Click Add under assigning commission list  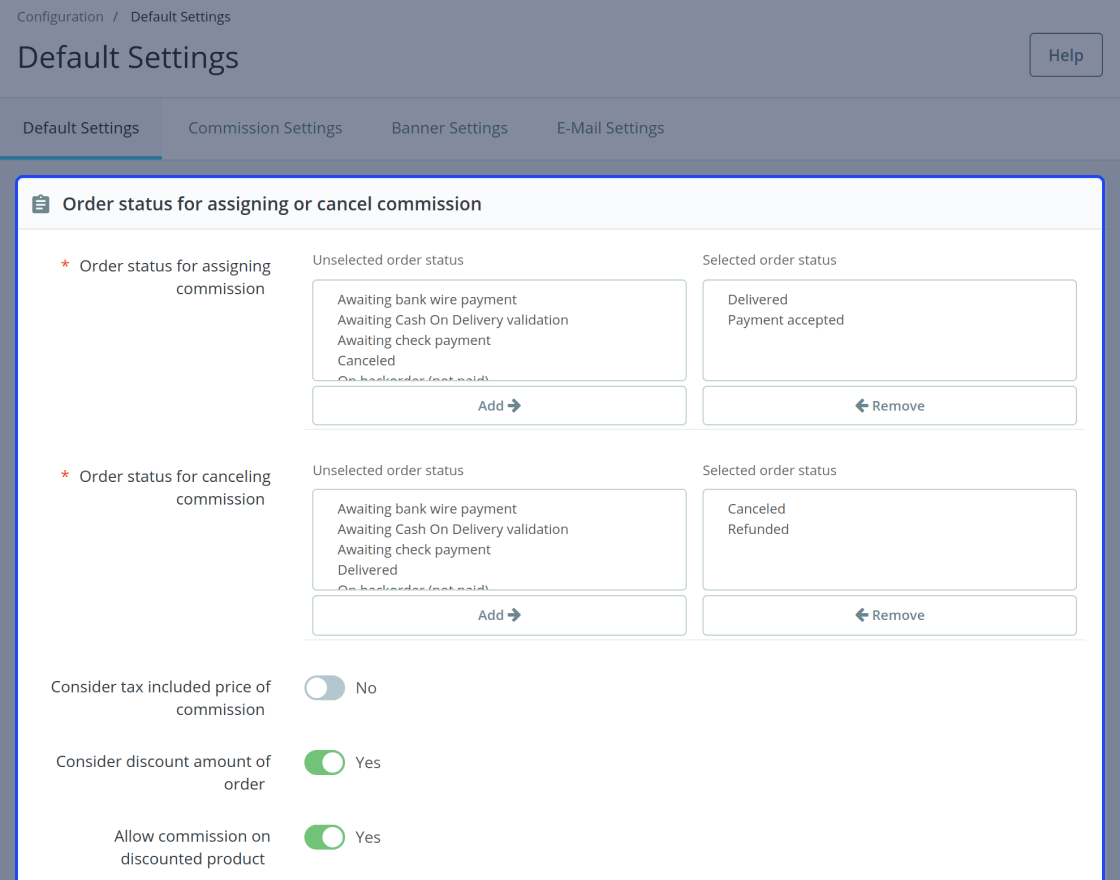[x=499, y=406]
